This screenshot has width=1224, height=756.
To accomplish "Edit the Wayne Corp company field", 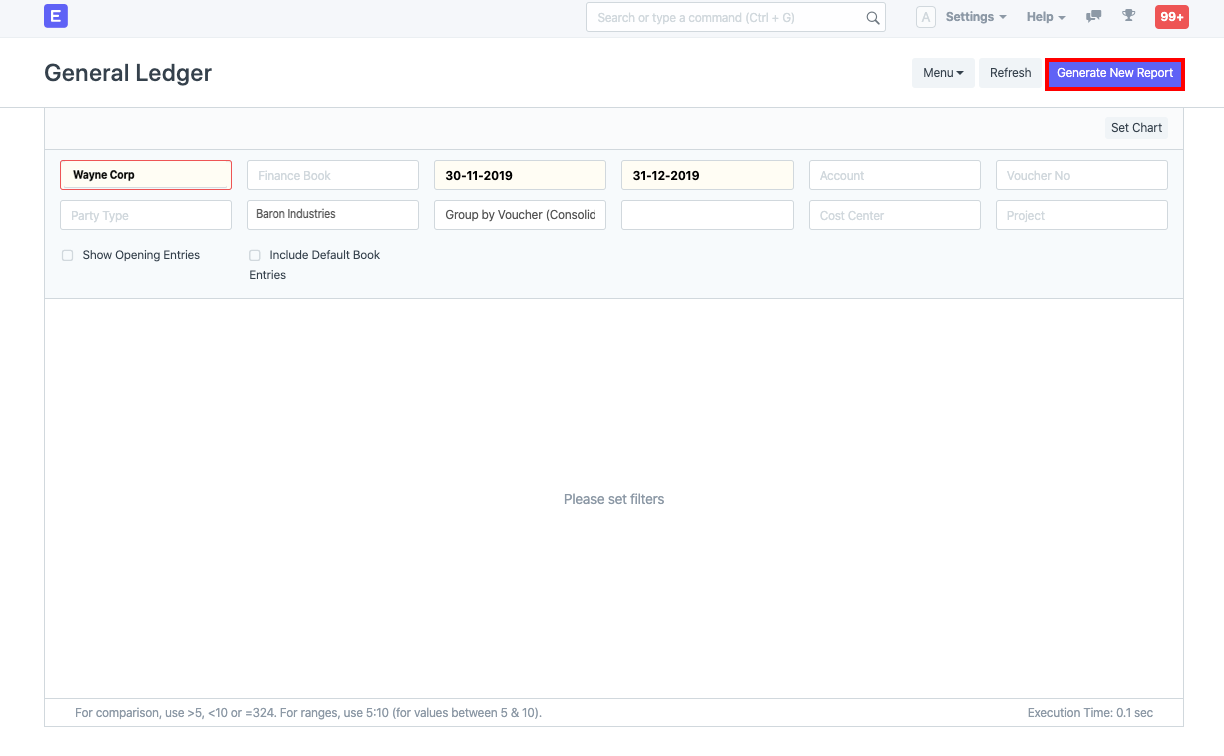I will (x=145, y=174).
